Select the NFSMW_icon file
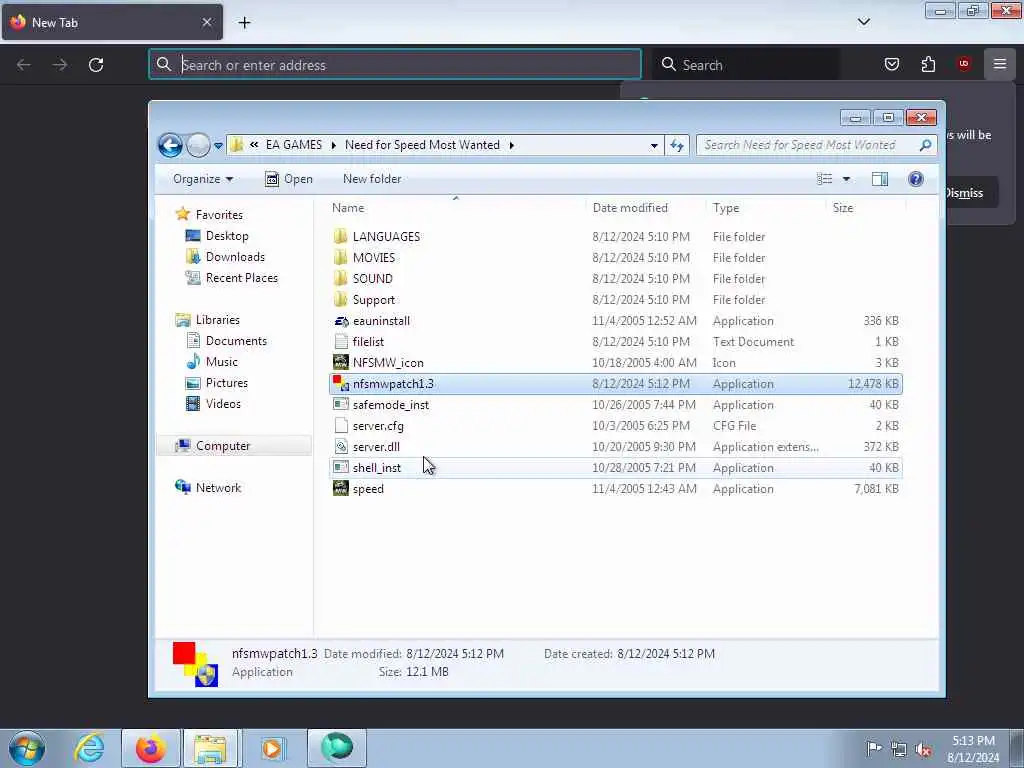This screenshot has height=768, width=1024. coord(615,362)
